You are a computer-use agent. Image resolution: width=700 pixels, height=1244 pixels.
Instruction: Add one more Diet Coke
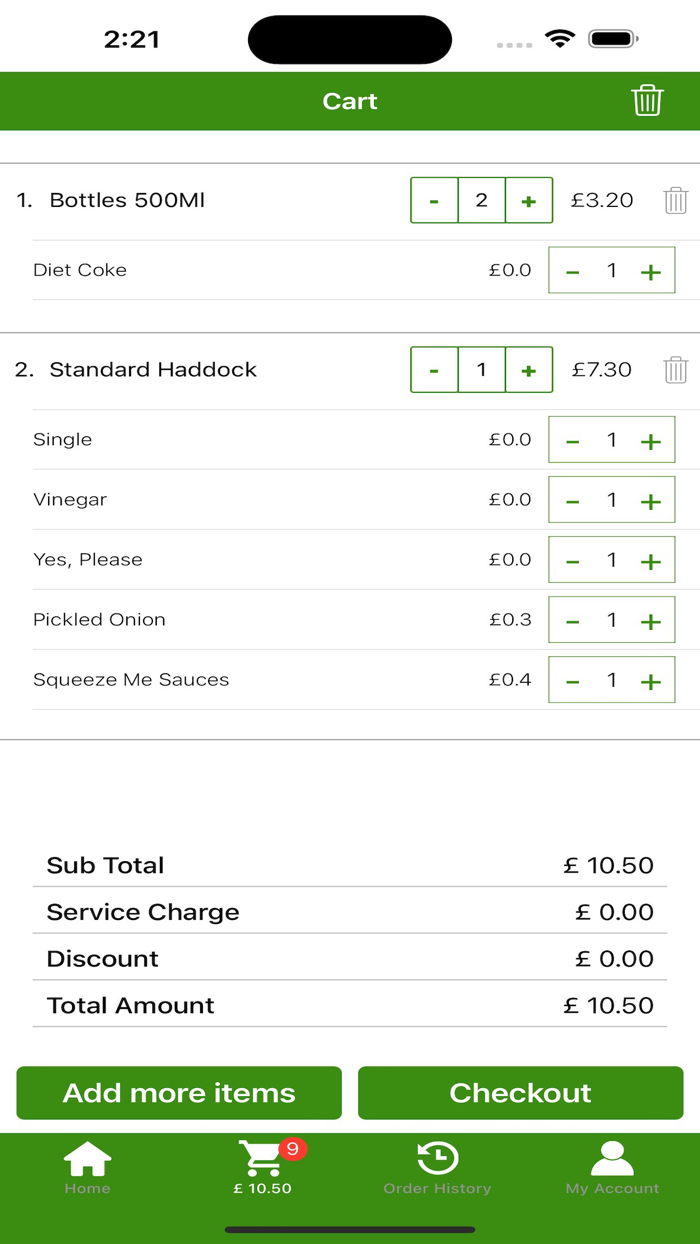point(650,271)
